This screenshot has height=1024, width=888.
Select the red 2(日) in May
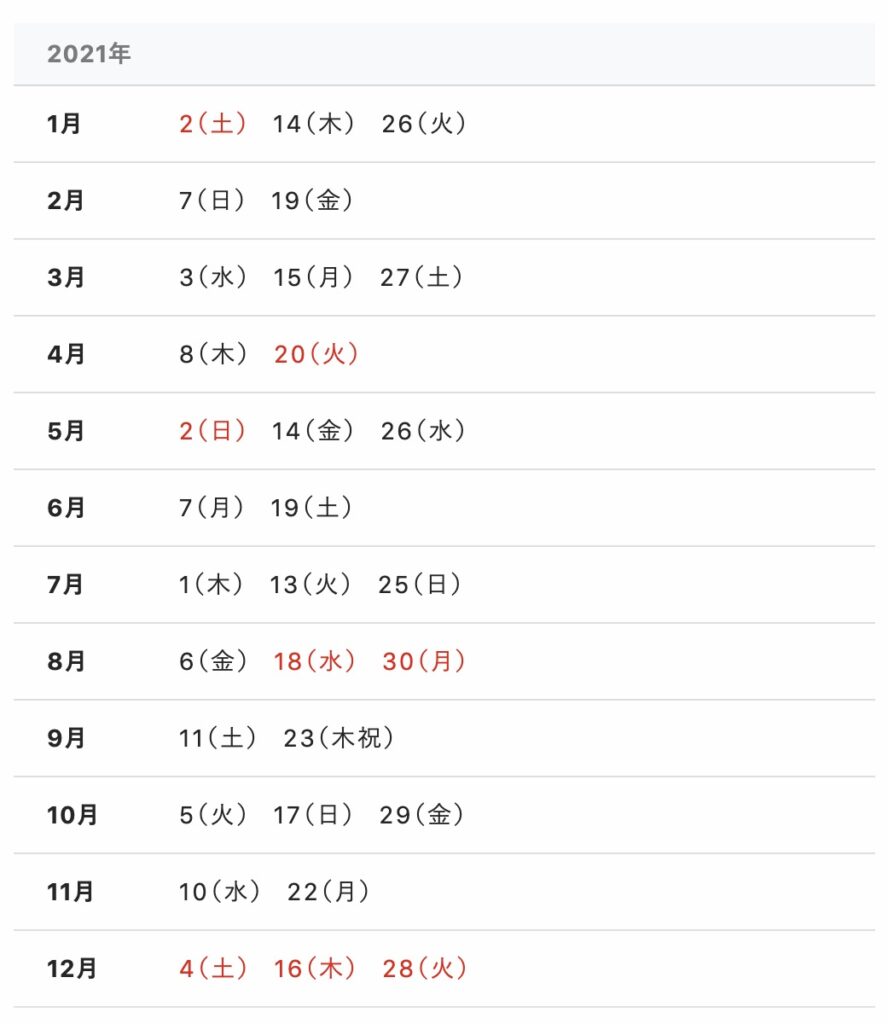213,431
